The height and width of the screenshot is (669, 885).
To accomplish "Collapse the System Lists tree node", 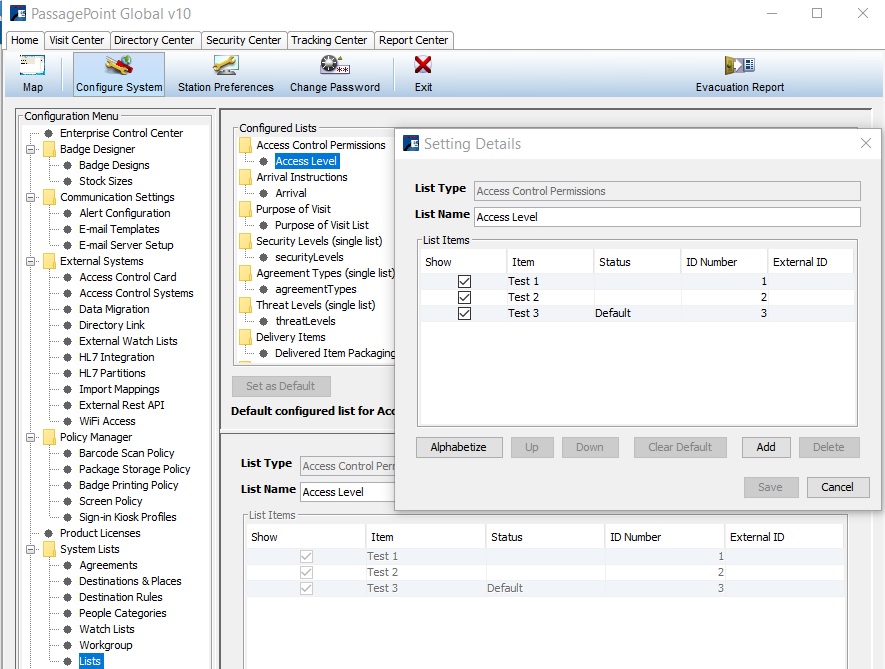I will 31,549.
